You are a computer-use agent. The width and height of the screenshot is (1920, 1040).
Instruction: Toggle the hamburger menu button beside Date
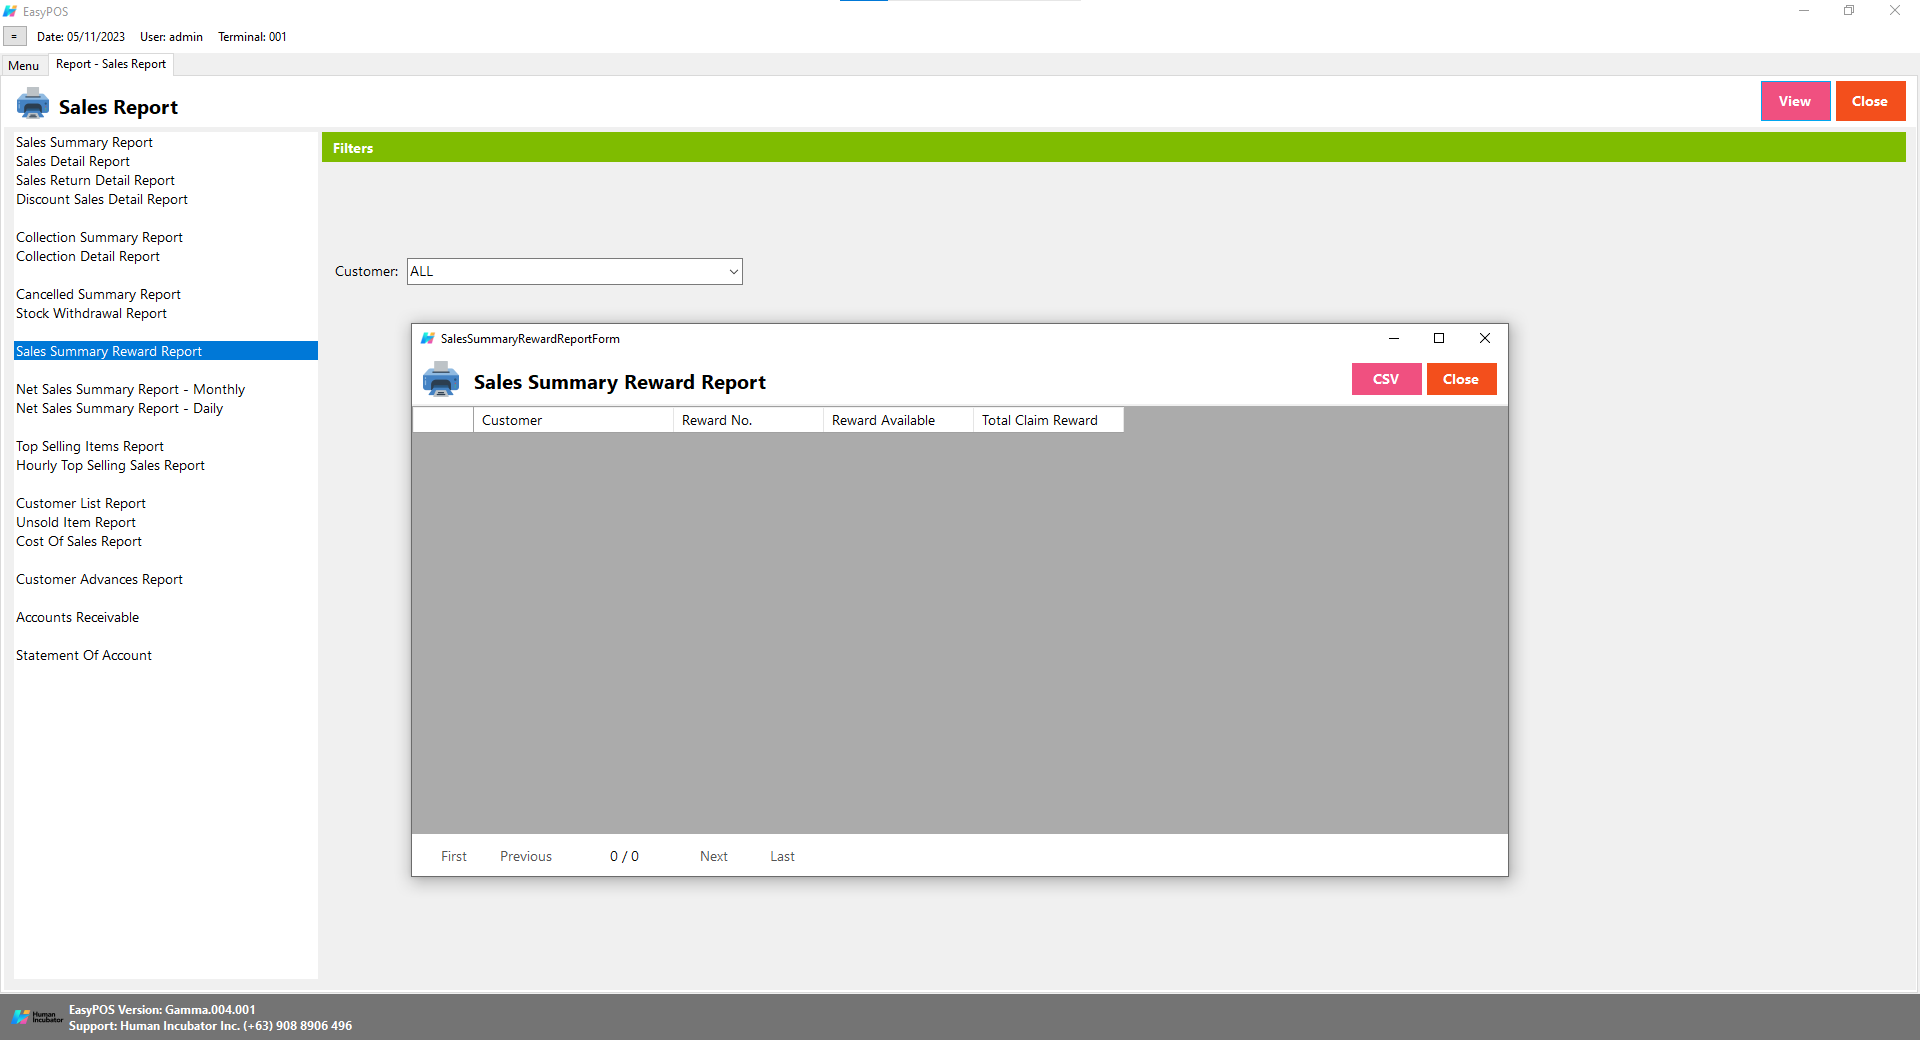(x=14, y=37)
